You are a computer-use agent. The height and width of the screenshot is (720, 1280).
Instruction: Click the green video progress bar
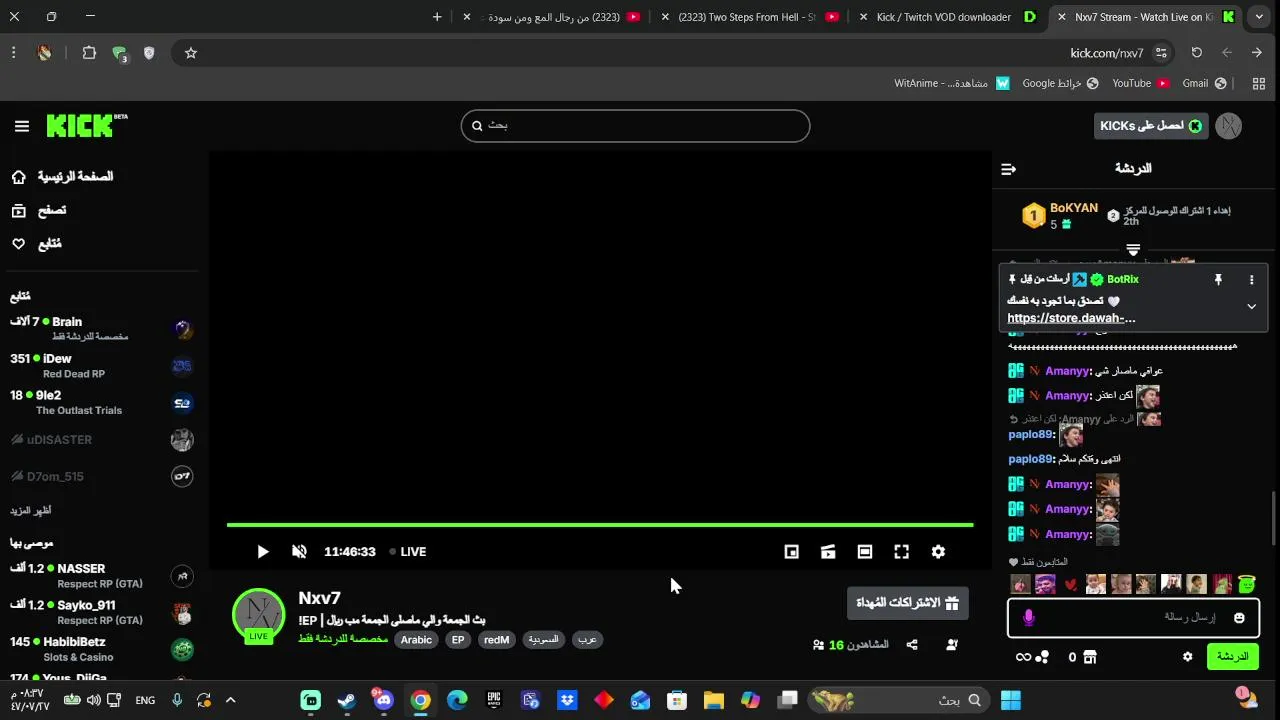pos(600,524)
